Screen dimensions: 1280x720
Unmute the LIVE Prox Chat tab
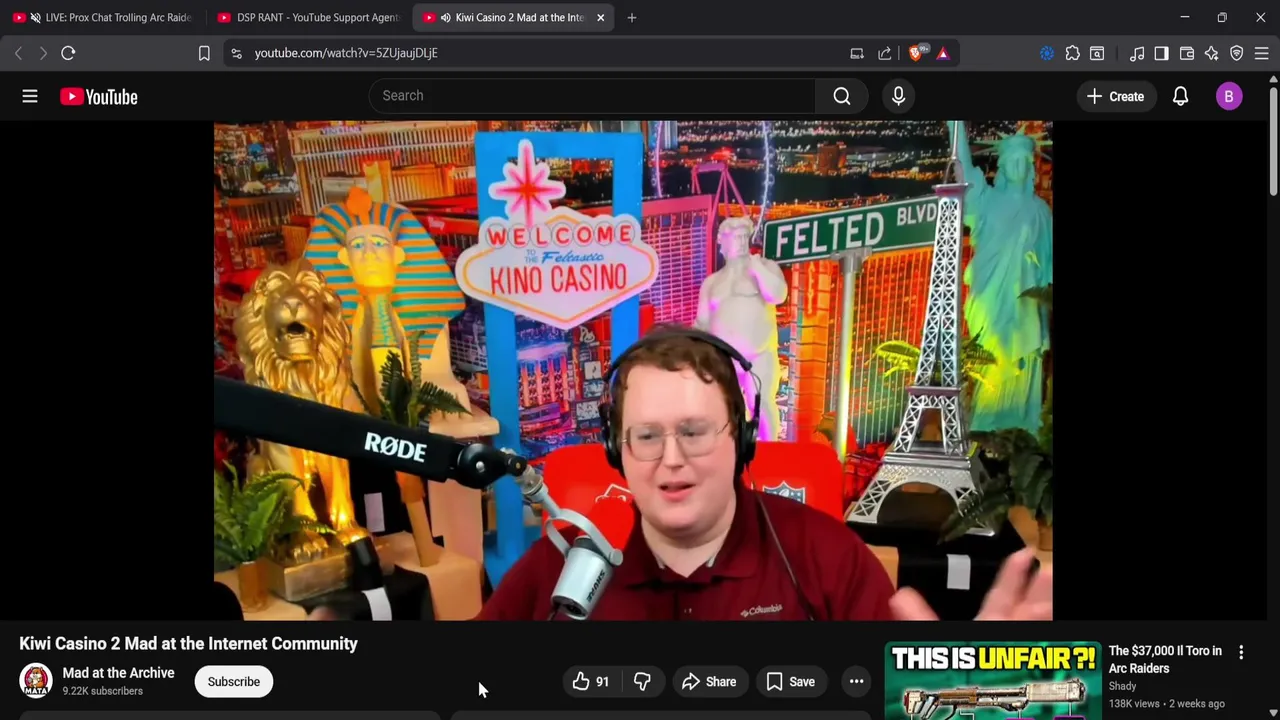(x=36, y=18)
